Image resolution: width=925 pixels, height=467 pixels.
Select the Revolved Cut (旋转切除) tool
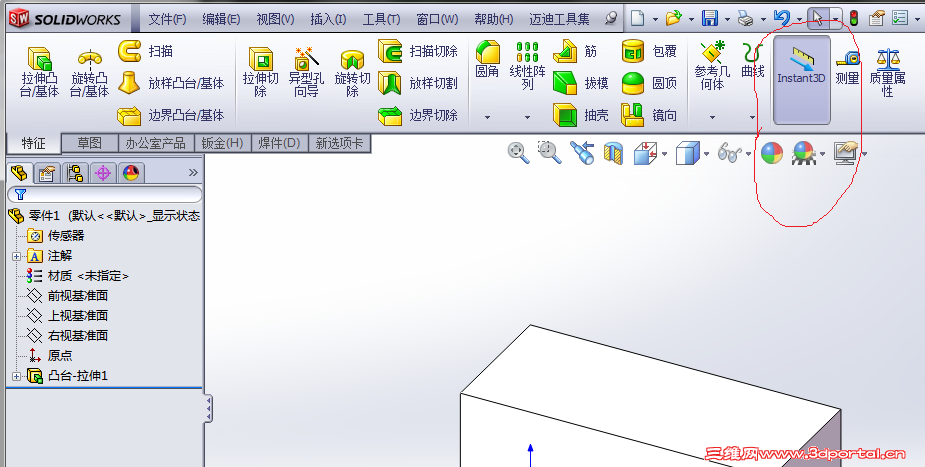pyautogui.click(x=352, y=72)
